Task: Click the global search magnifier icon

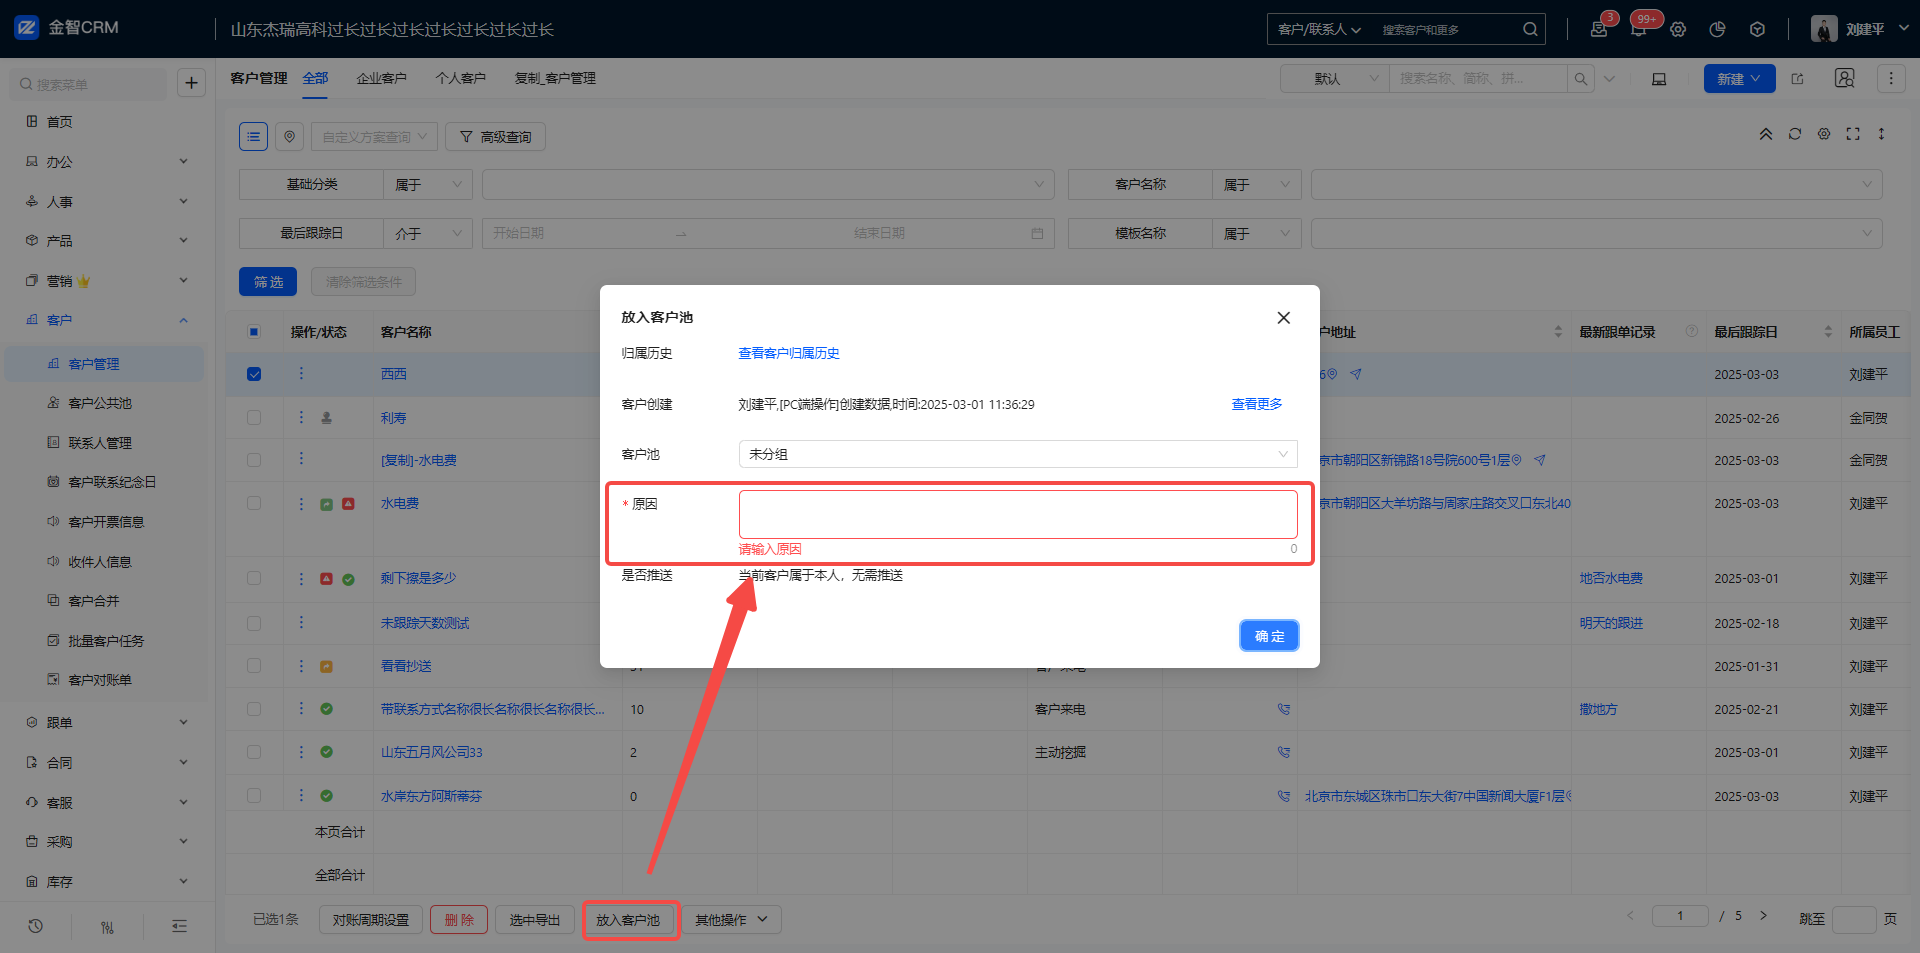Action: pyautogui.click(x=1530, y=29)
